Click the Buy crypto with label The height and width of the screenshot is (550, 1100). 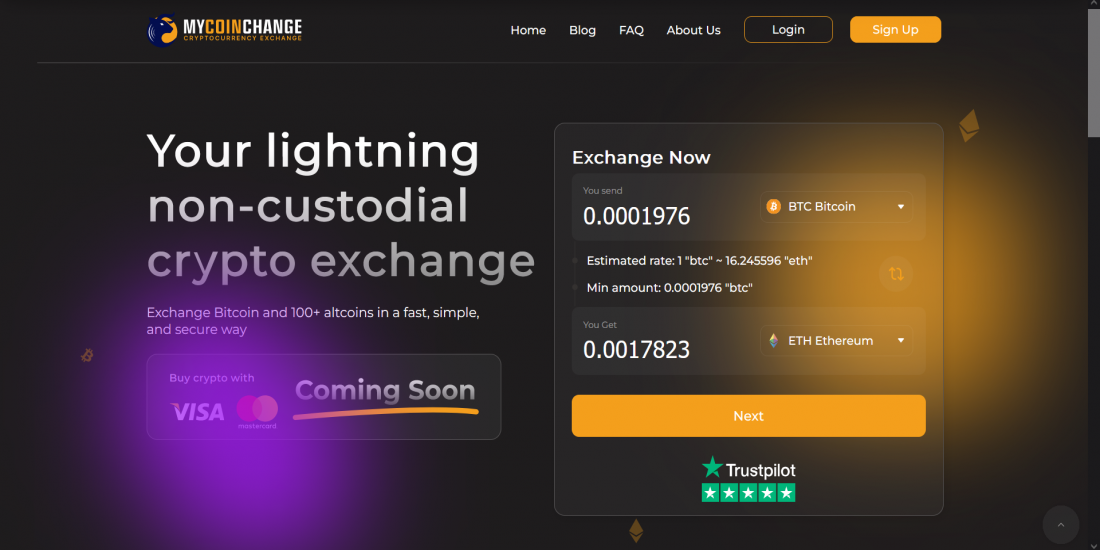point(212,378)
